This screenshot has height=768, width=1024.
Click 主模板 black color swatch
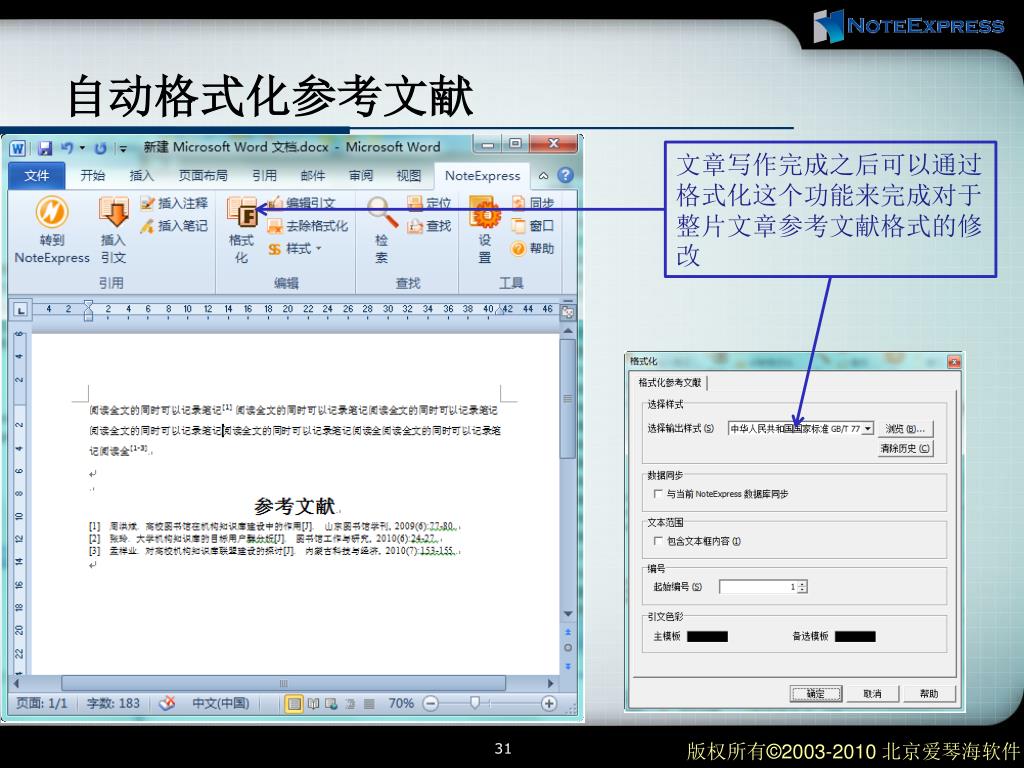(707, 636)
